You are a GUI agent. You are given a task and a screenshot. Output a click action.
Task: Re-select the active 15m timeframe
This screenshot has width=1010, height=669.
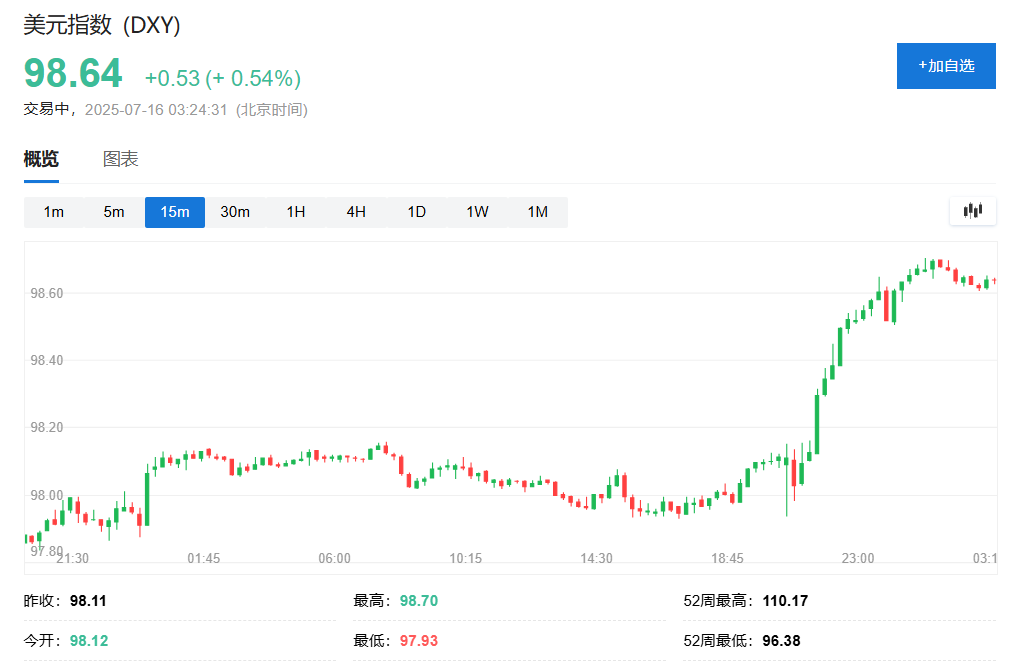click(174, 212)
